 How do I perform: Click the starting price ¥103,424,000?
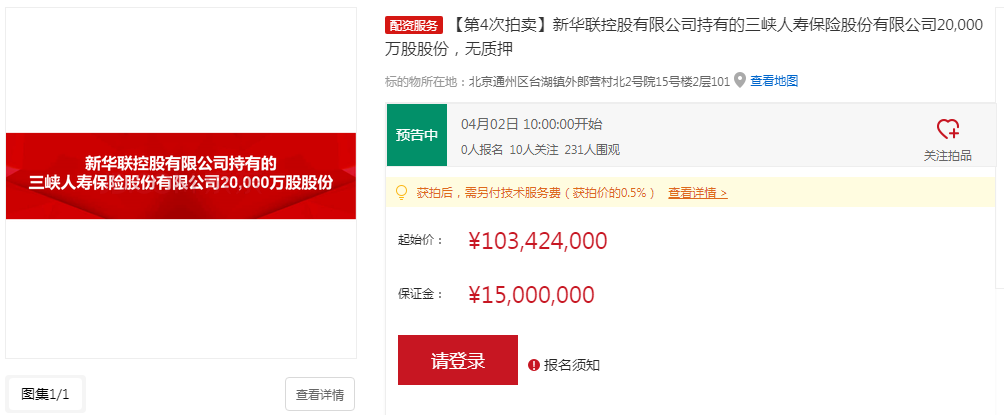(x=537, y=240)
